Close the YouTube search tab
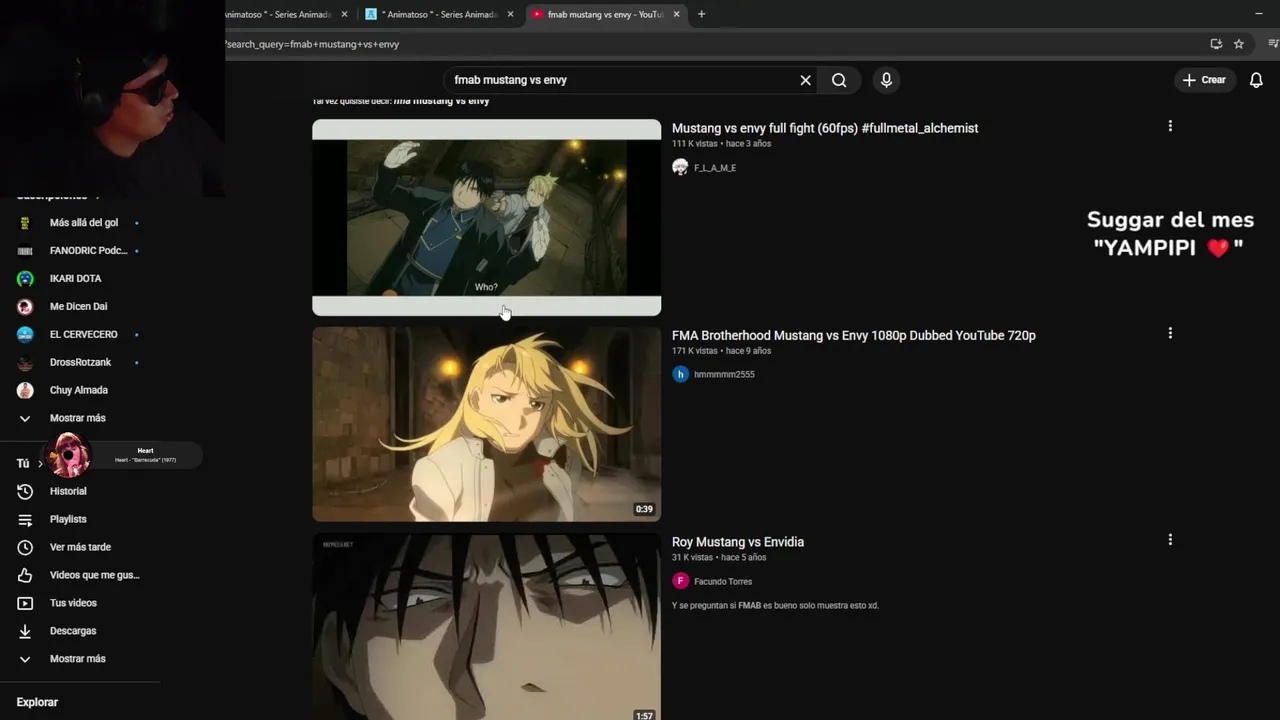 677,14
